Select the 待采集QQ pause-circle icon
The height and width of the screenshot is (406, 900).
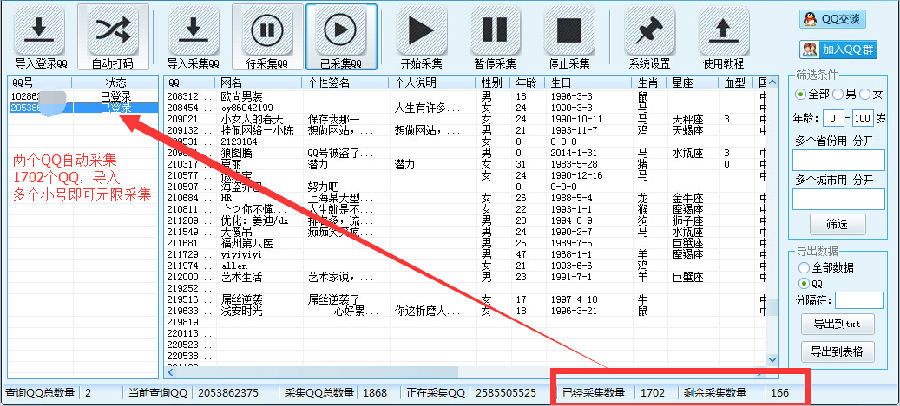[267, 31]
